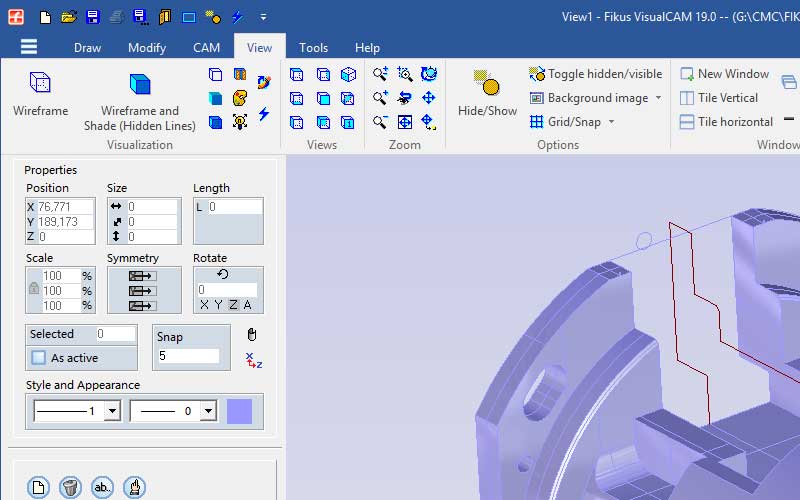Open file using the folder icon

68,17
